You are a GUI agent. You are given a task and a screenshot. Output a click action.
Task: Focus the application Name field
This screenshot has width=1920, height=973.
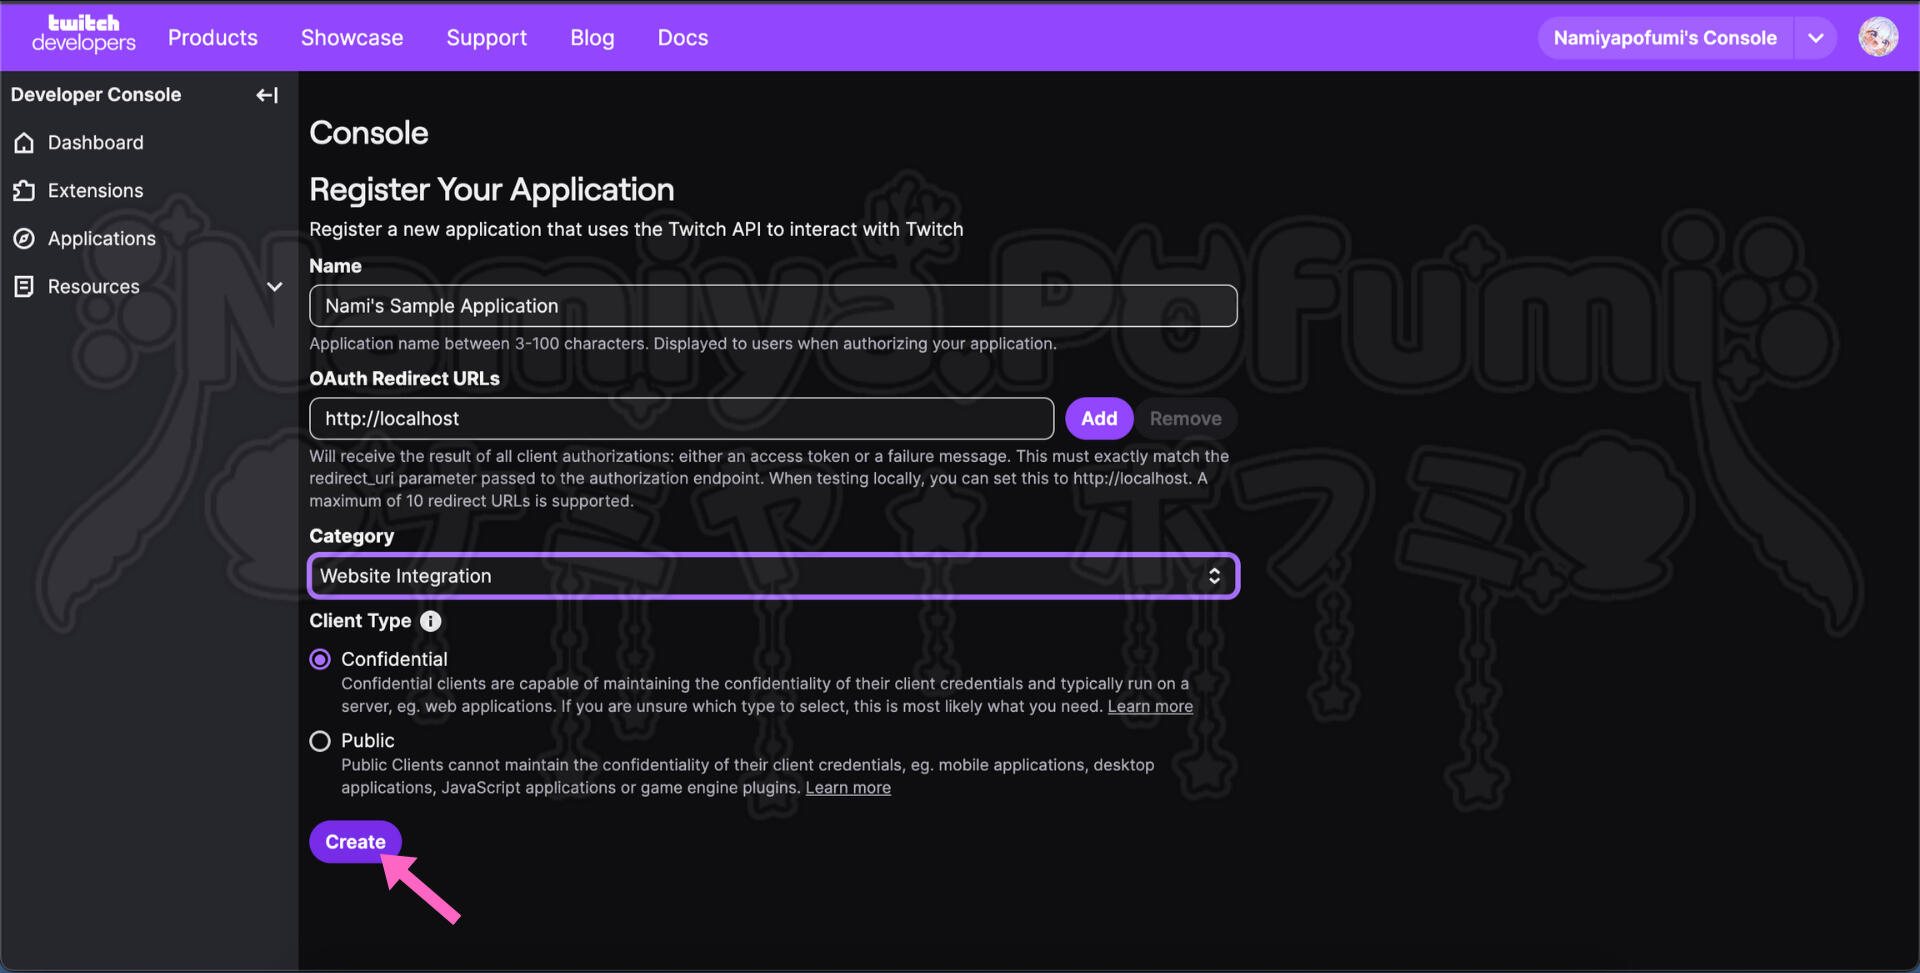772,306
